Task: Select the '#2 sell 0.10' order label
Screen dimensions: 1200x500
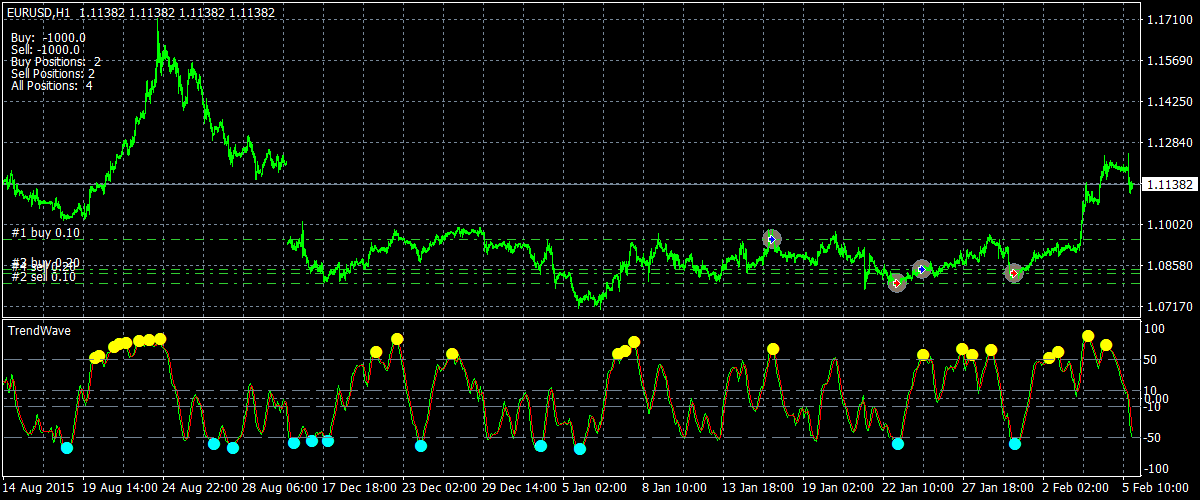Action: (x=44, y=276)
